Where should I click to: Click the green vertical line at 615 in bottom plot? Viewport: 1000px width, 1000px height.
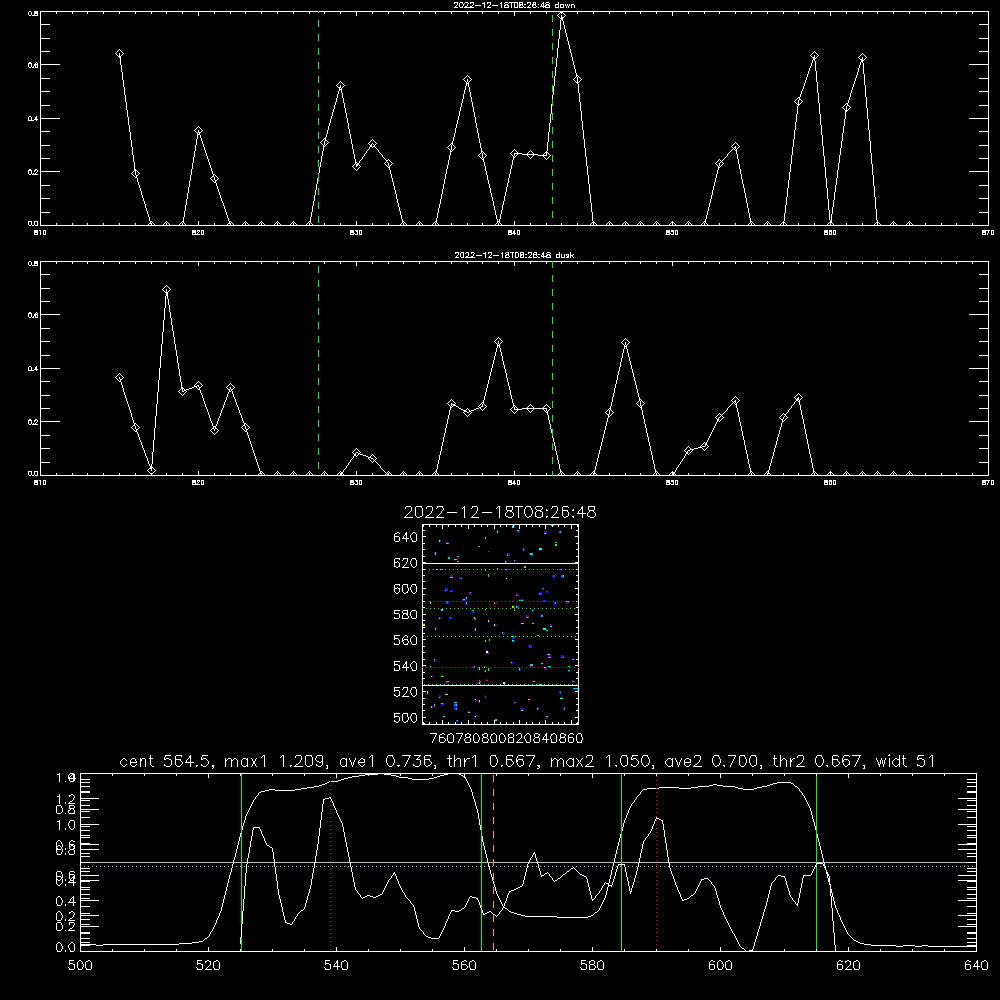[816, 862]
